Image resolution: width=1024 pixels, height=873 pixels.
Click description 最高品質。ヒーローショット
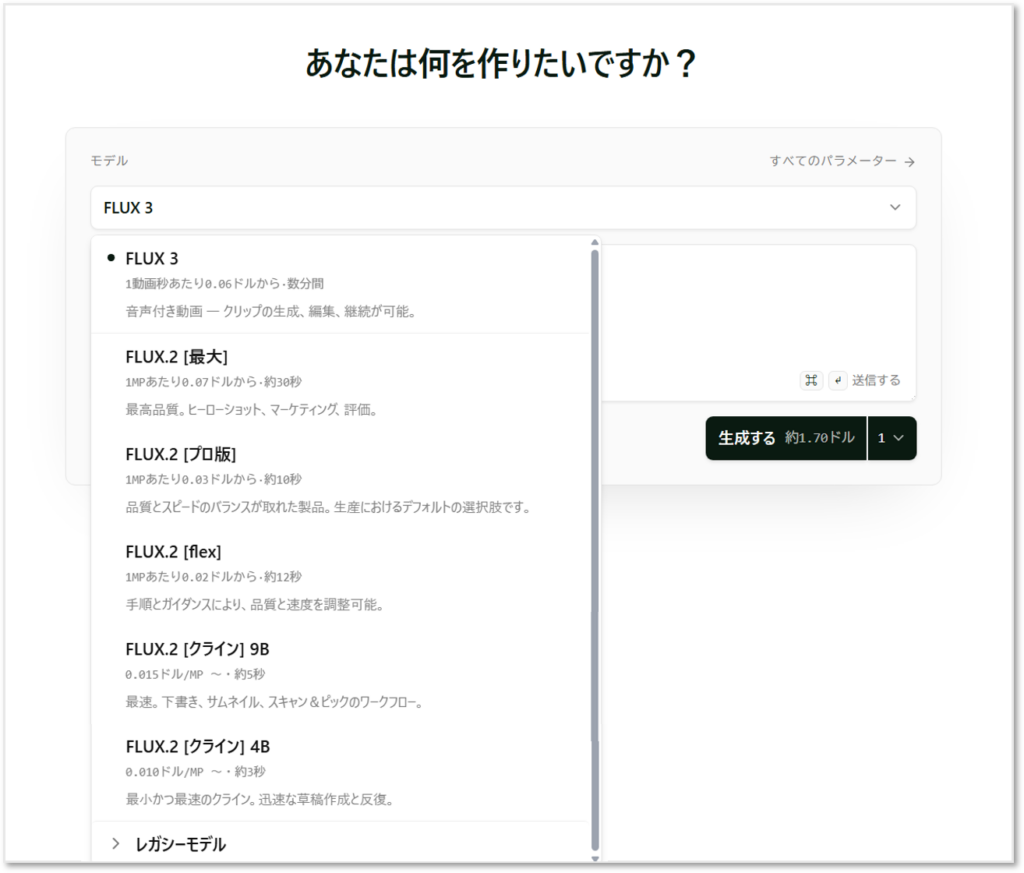pos(251,409)
